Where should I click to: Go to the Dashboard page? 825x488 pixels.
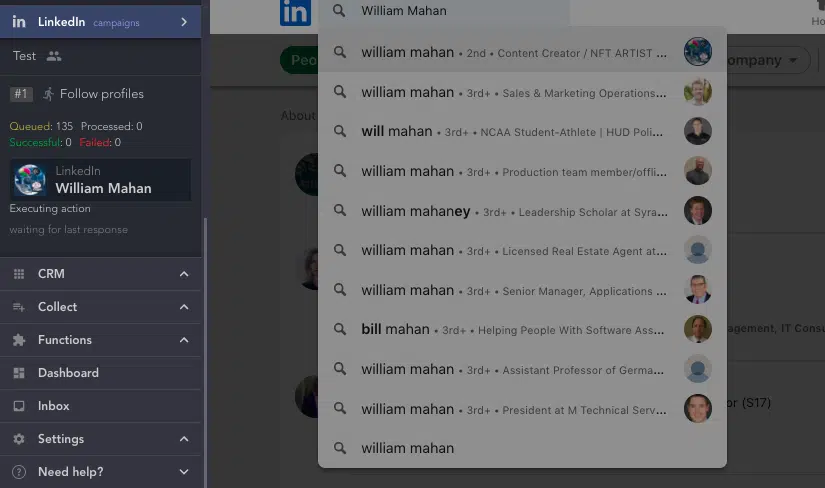point(68,373)
